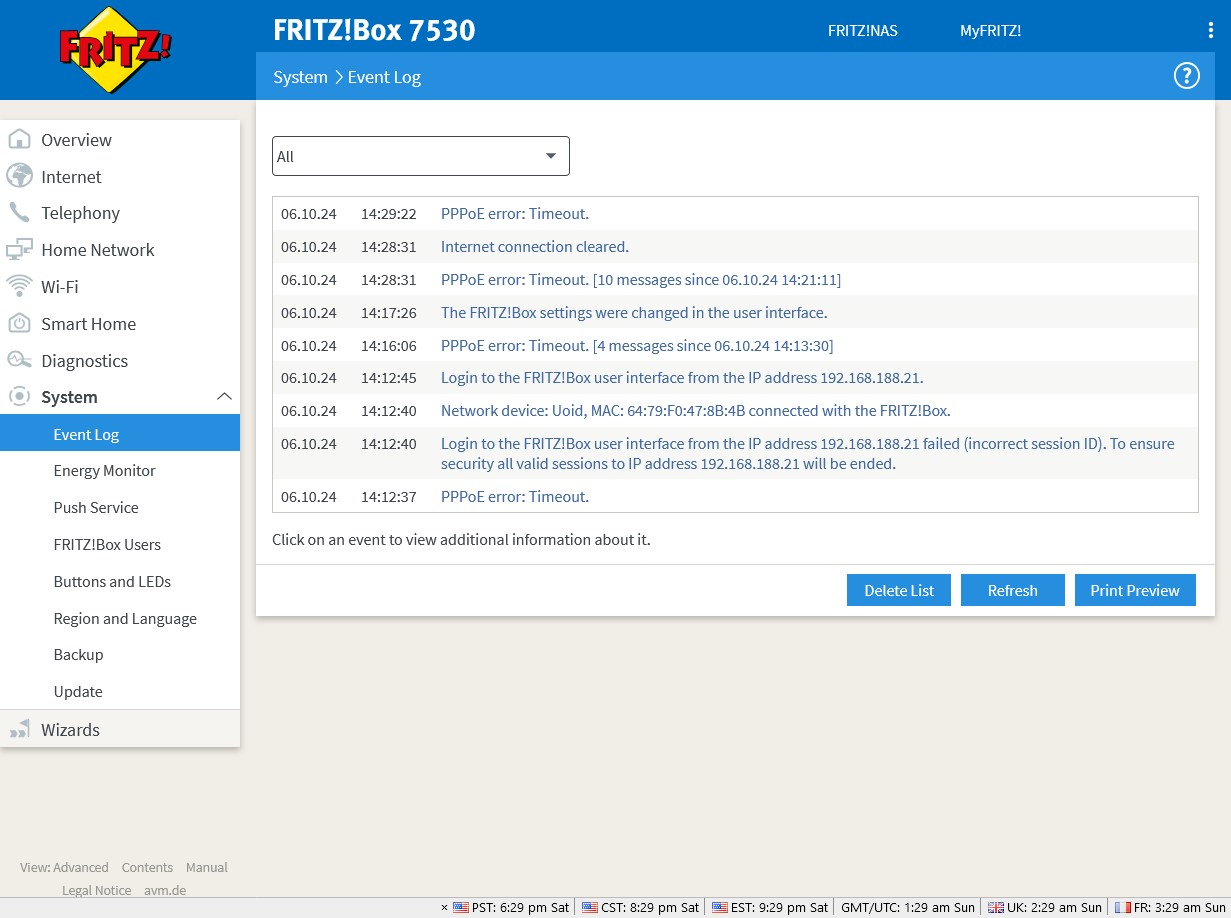
Task: Open the Energy Monitor page
Action: coord(104,470)
